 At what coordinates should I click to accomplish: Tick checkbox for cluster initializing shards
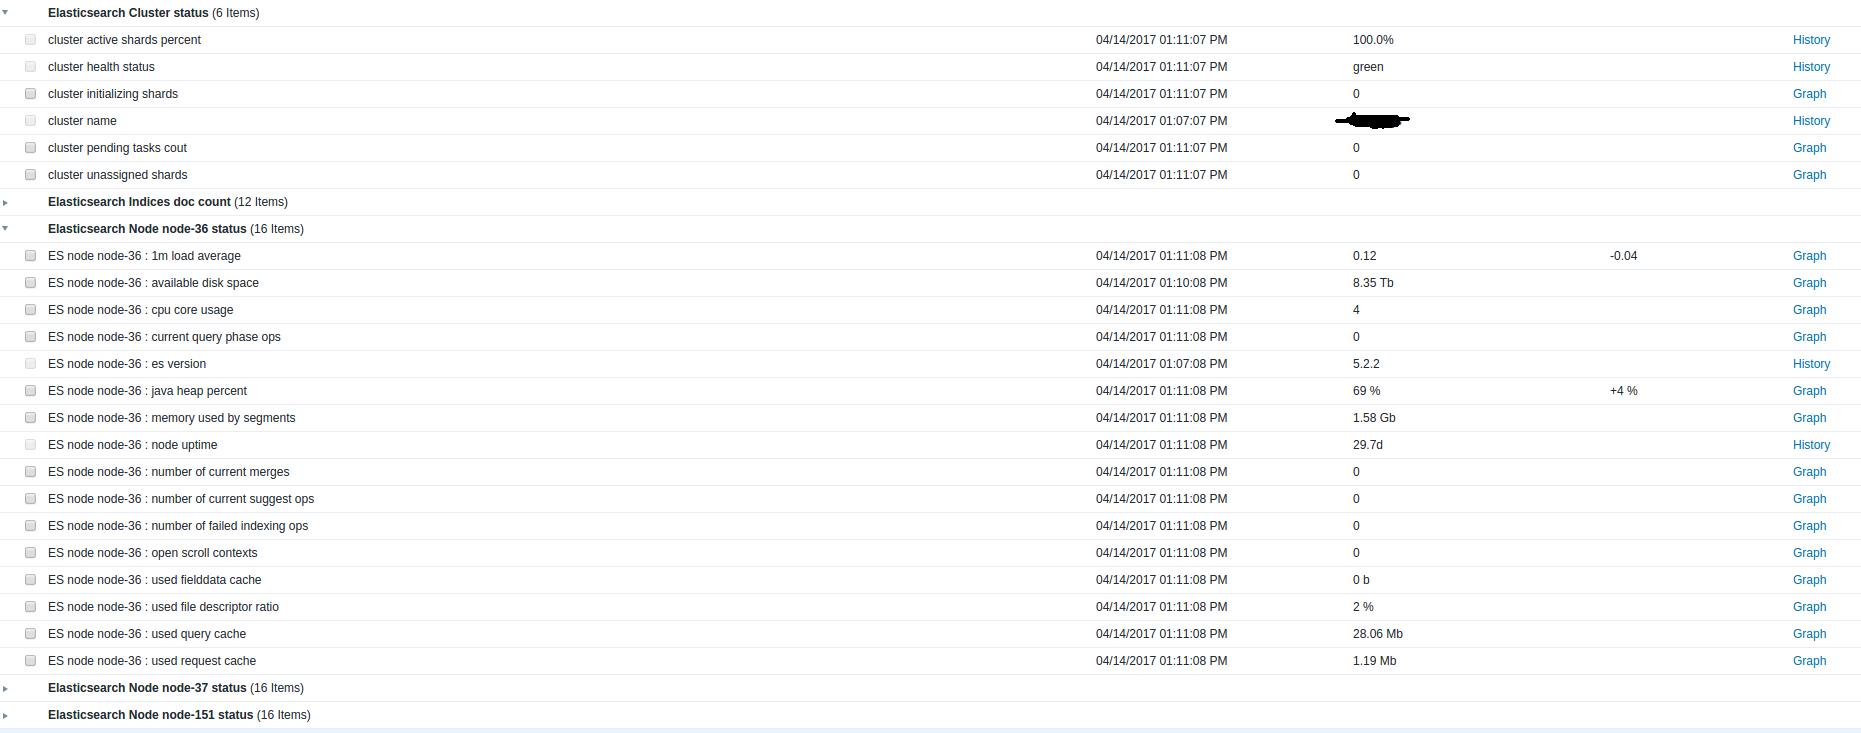30,93
